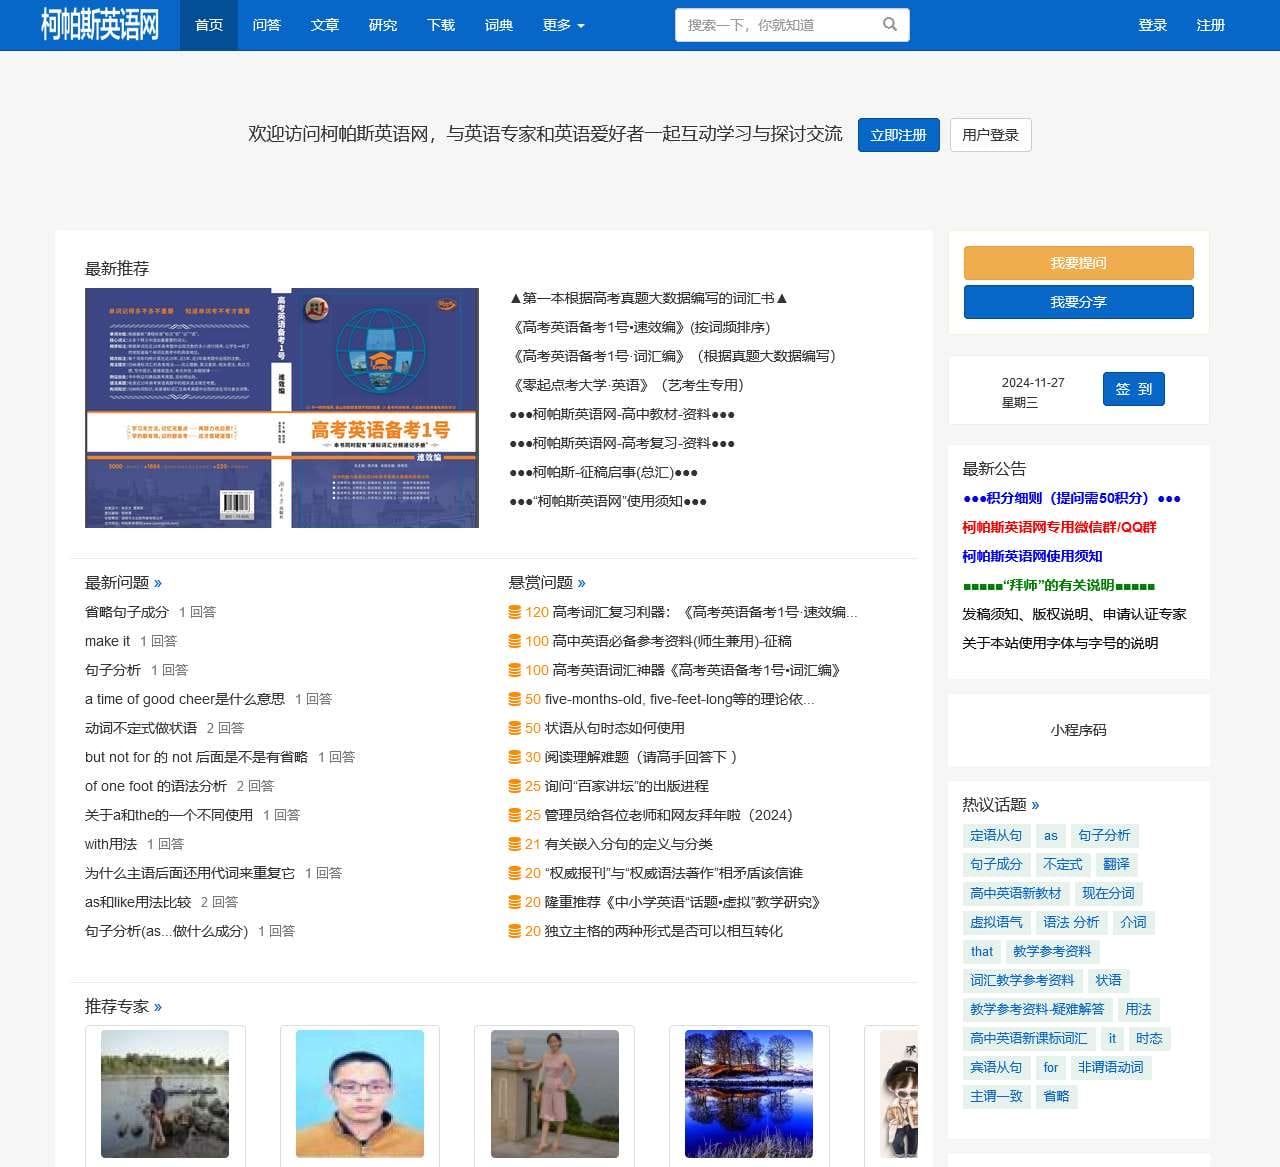
Task: Open the first recommended expert's photo
Action: click(x=165, y=1094)
